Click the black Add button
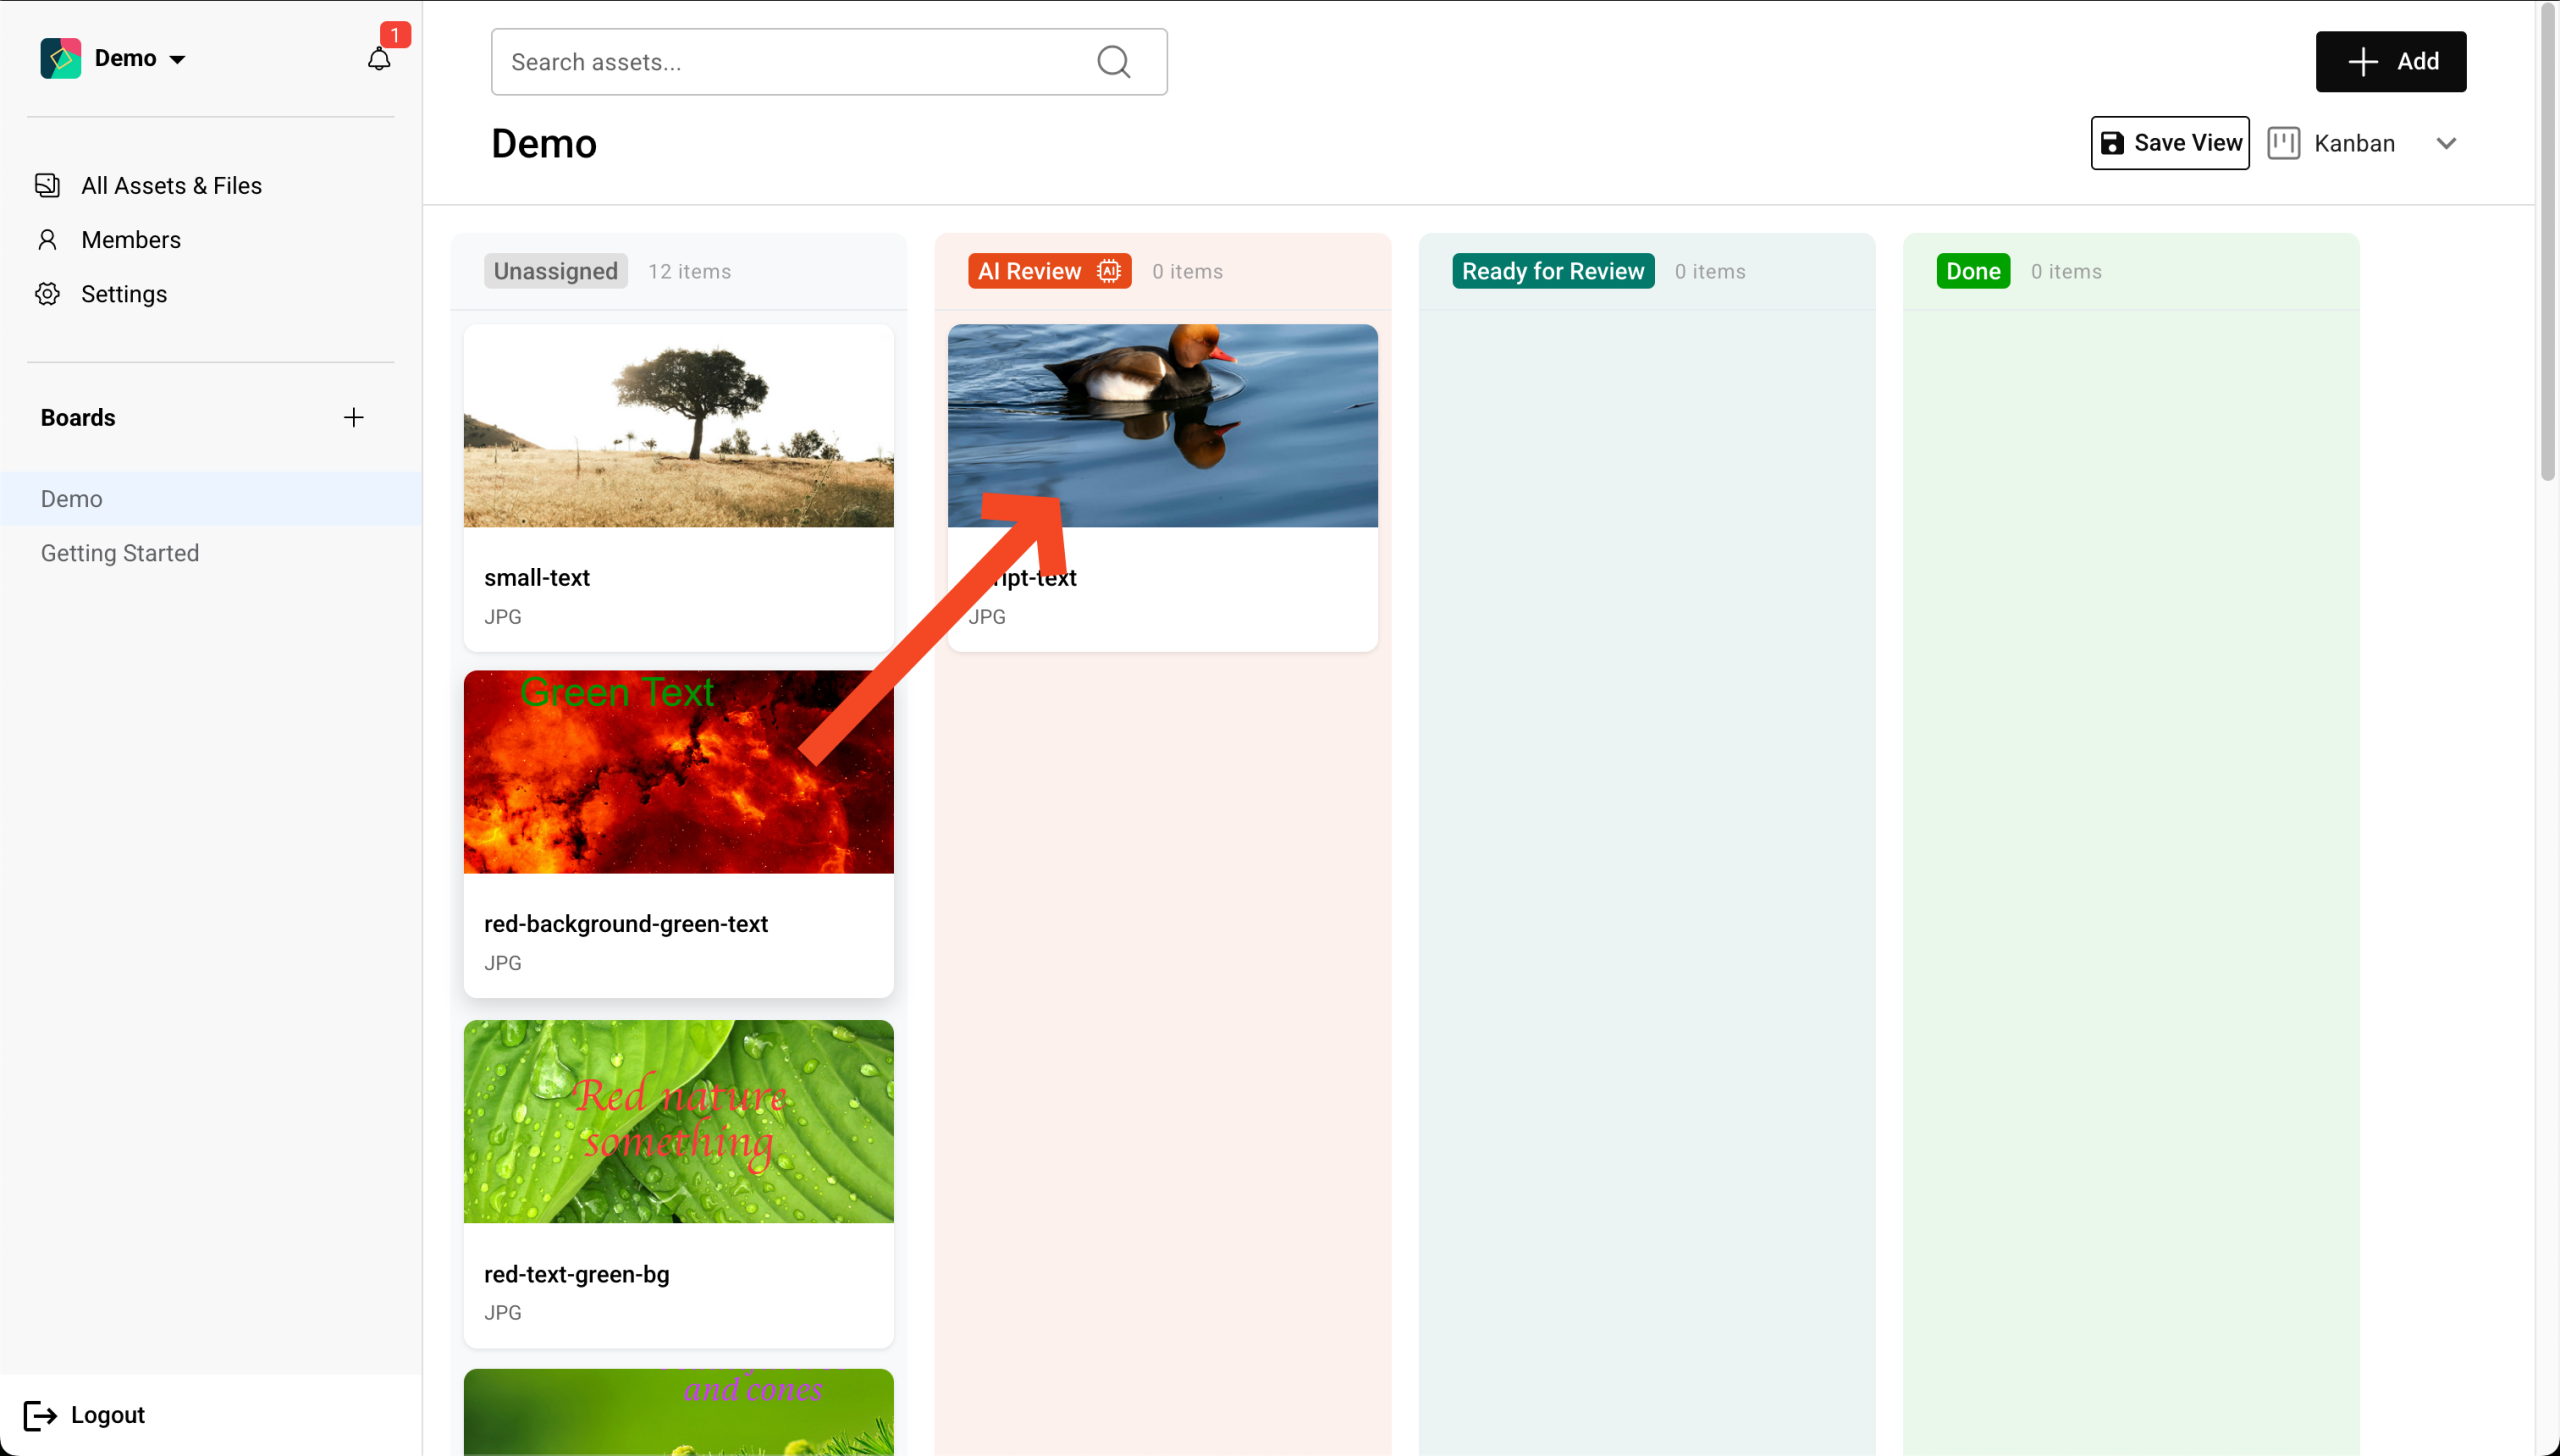The image size is (2560, 1456). click(2390, 62)
